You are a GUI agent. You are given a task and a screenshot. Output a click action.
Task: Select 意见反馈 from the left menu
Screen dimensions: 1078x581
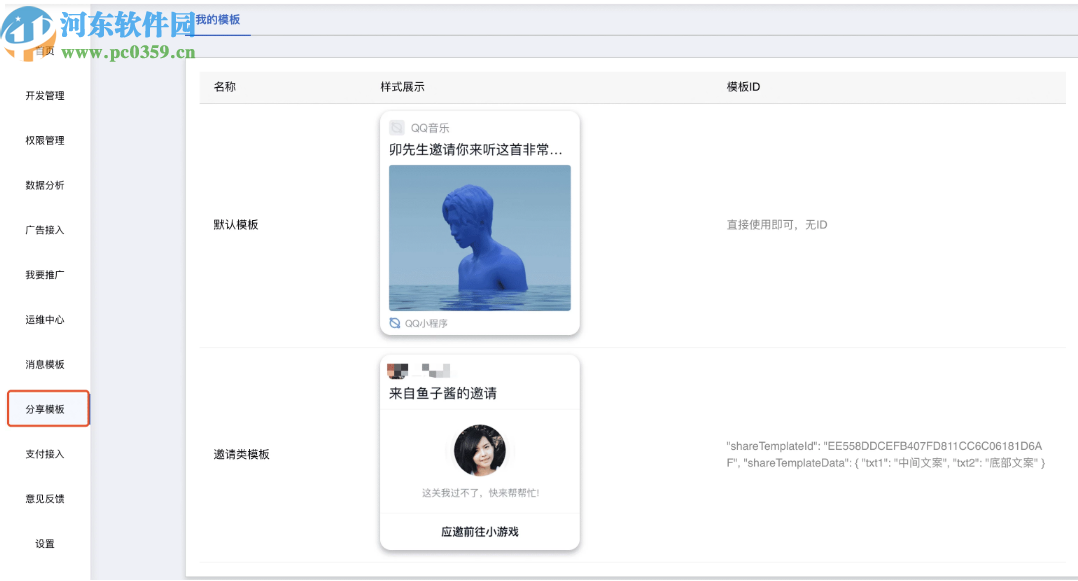48,498
